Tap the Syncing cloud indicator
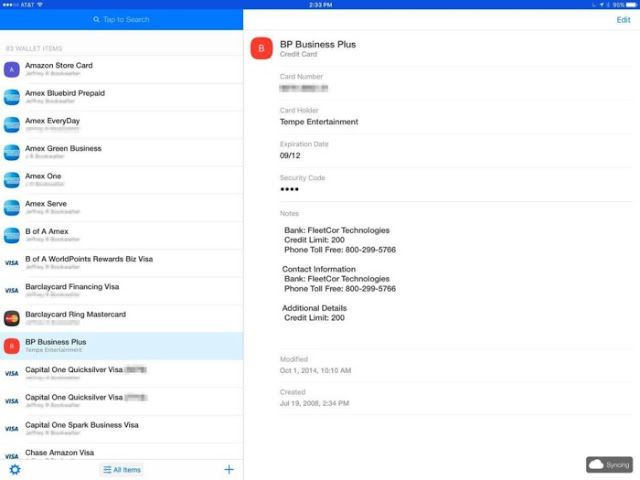This screenshot has height=480, width=640. [x=609, y=464]
